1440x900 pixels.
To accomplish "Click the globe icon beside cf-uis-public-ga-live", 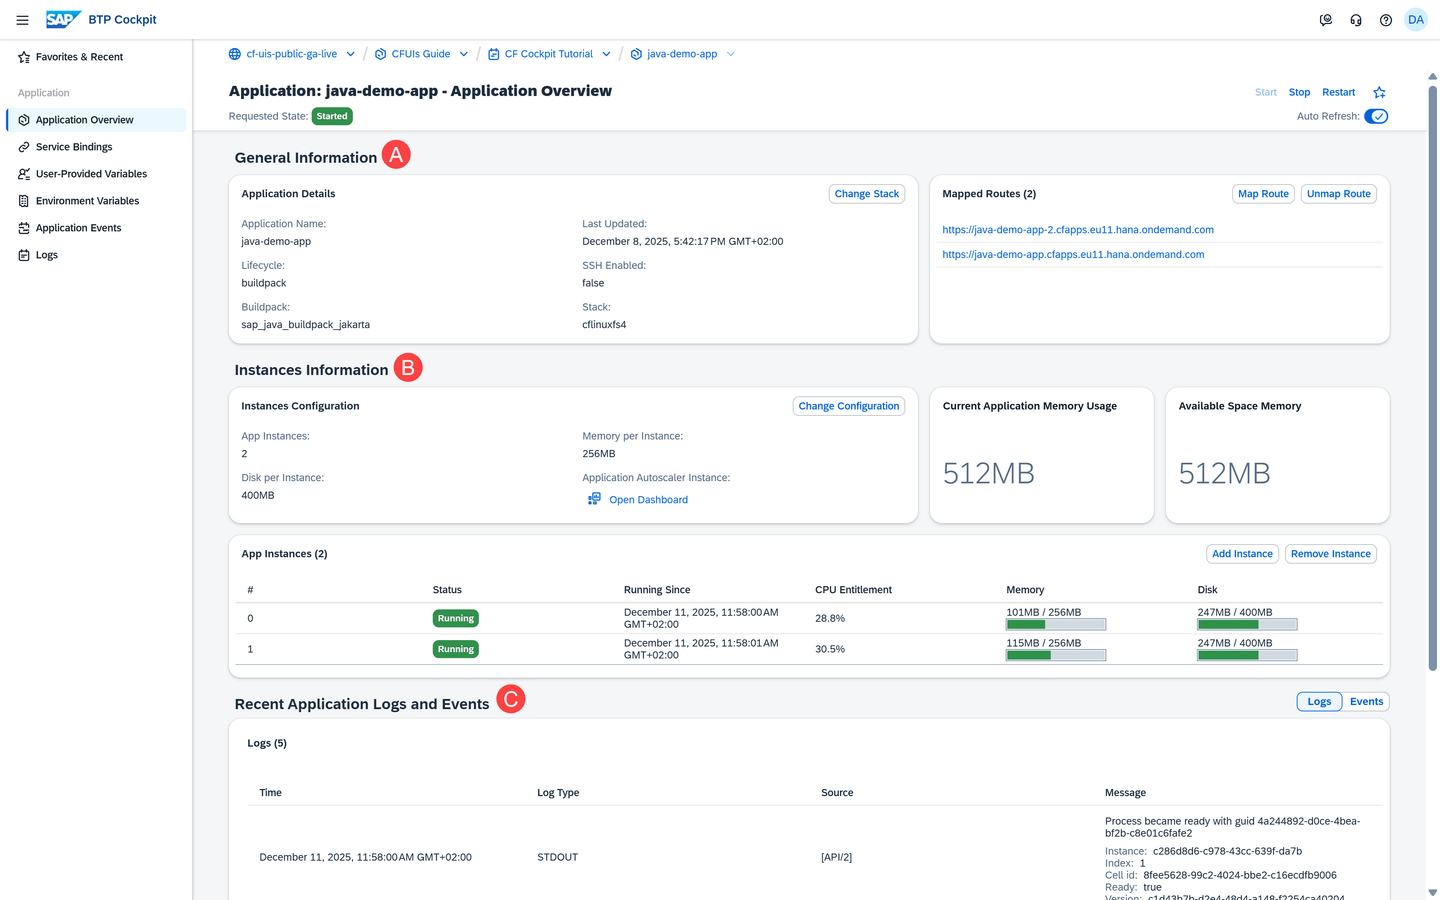I will tap(235, 54).
